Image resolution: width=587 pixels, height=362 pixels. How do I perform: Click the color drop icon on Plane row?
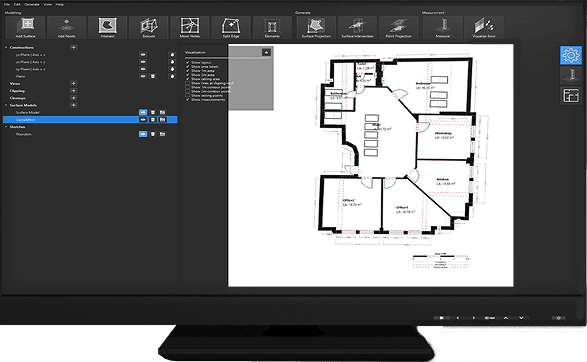(x=172, y=76)
